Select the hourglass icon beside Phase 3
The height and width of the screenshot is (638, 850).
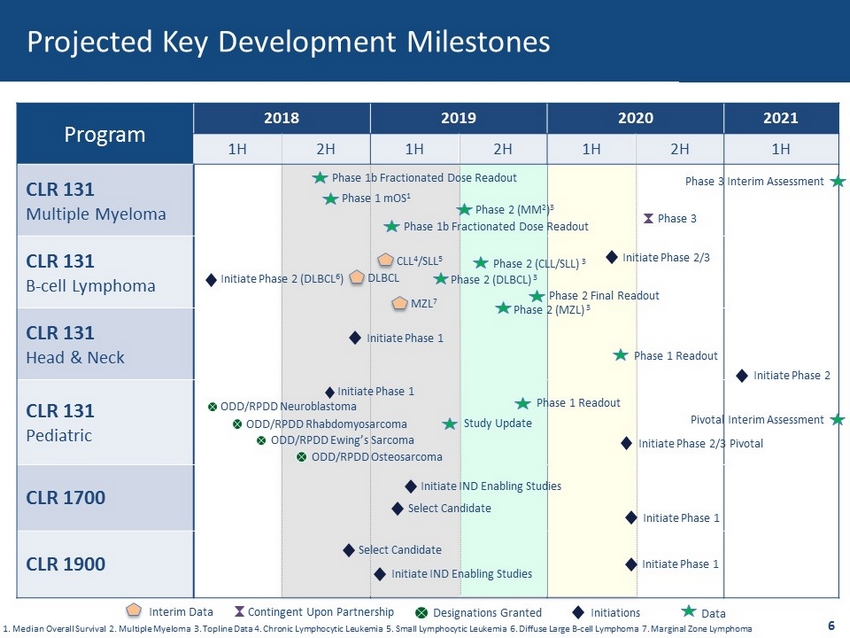[648, 218]
